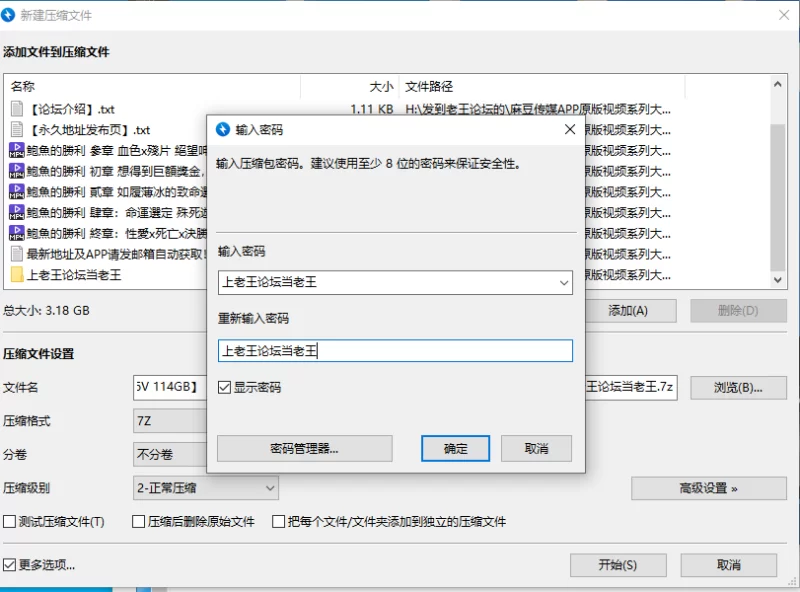Click the folder icon of 上老王论坛当老王
This screenshot has height=592, width=800.
tap(17, 275)
